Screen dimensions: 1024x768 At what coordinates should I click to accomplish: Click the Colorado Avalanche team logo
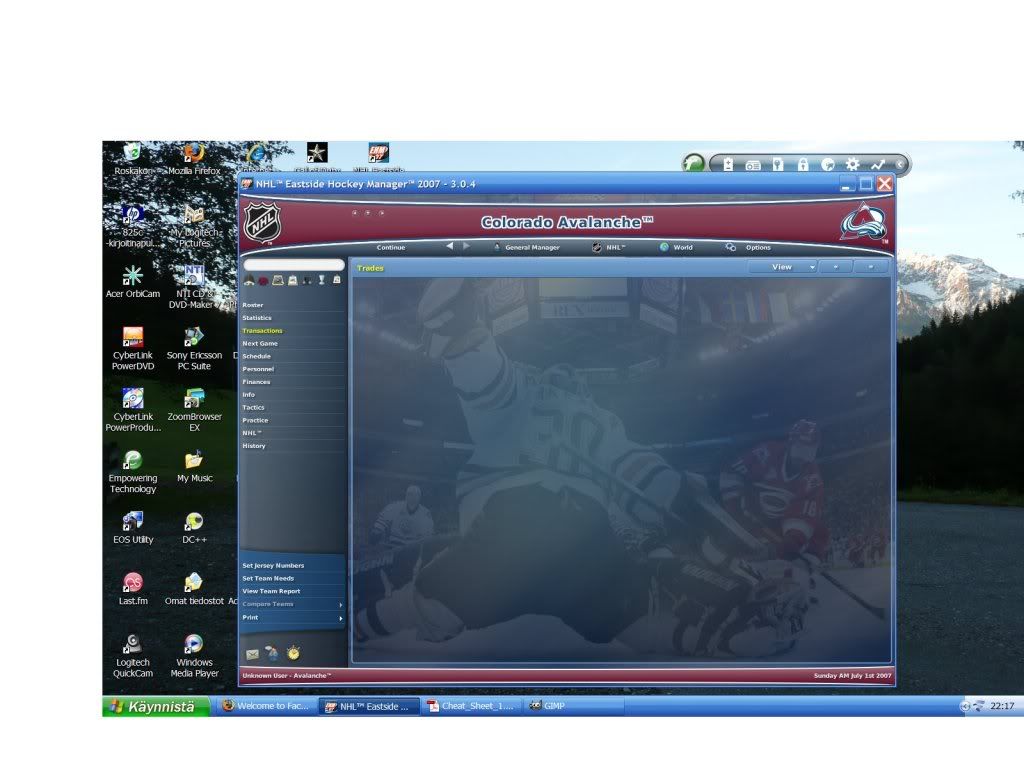coord(863,222)
